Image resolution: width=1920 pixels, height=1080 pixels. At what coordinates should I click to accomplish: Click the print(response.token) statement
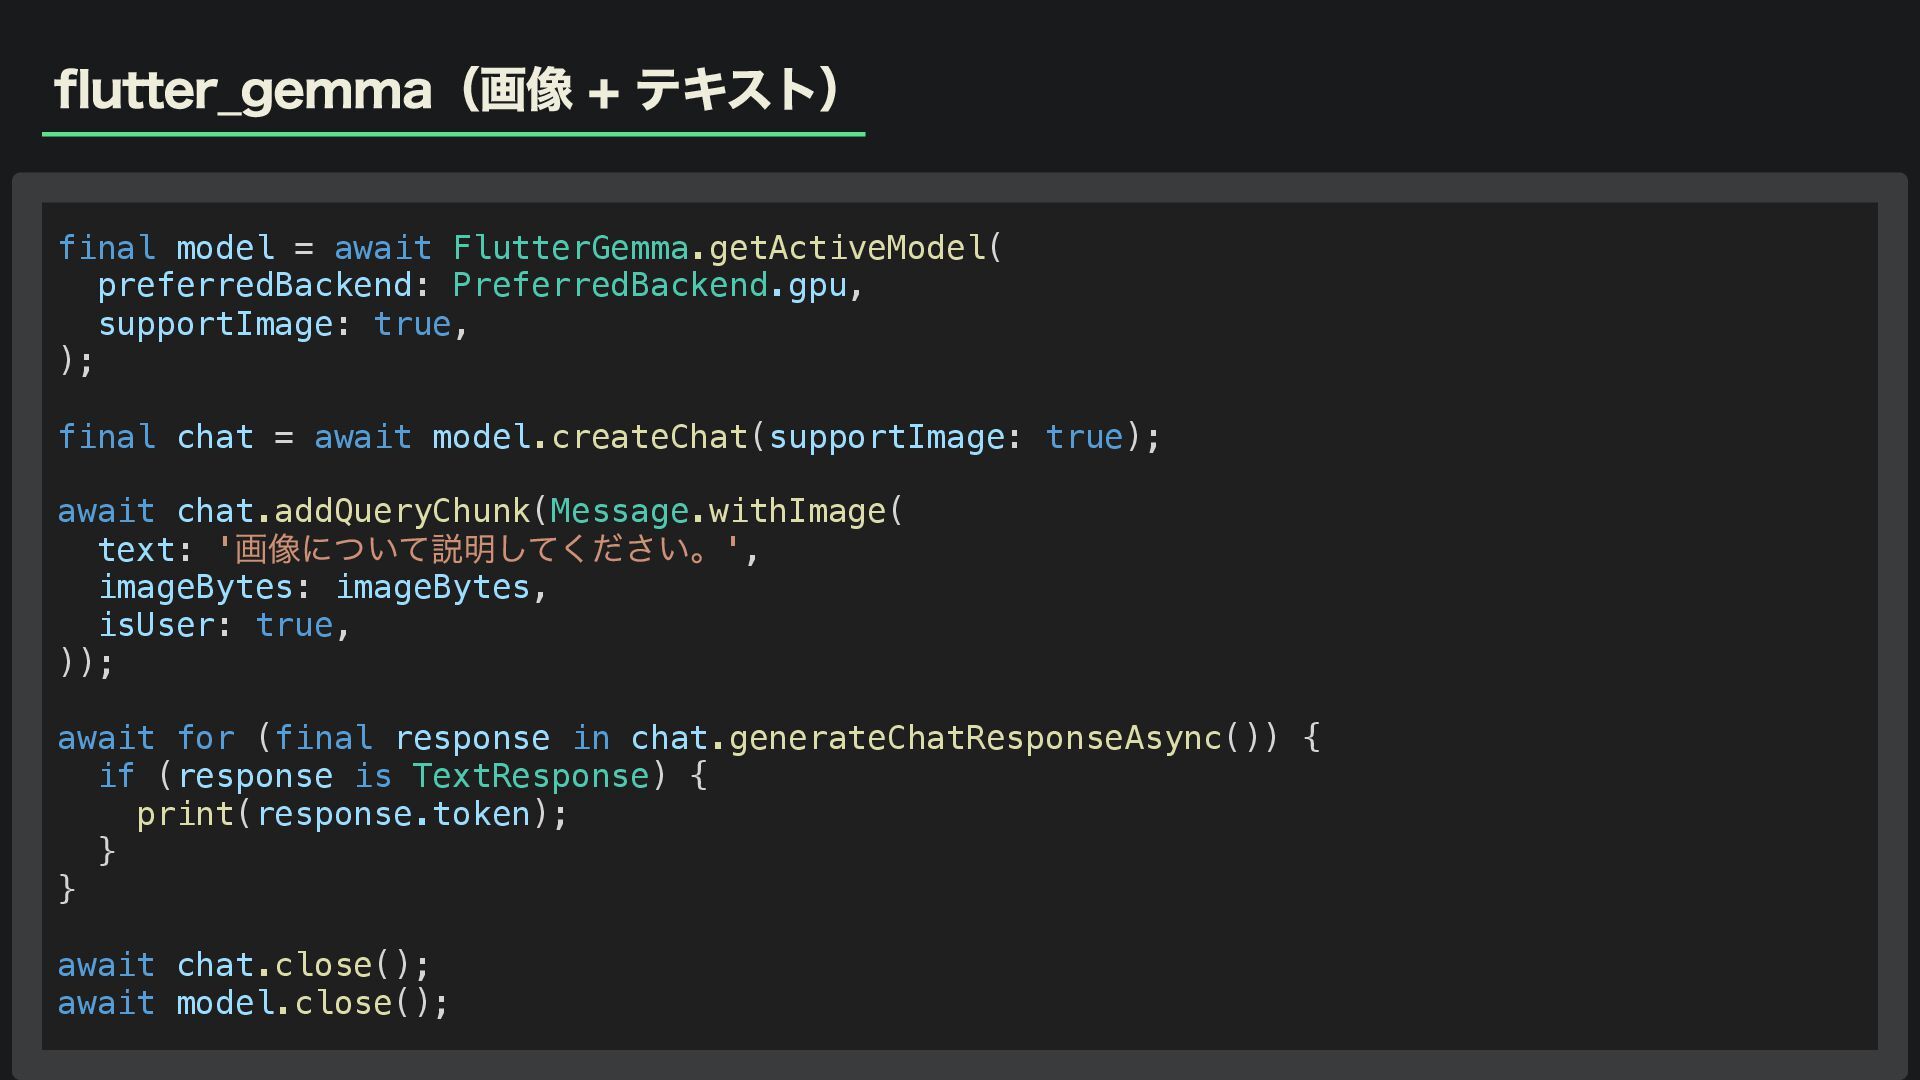point(352,814)
